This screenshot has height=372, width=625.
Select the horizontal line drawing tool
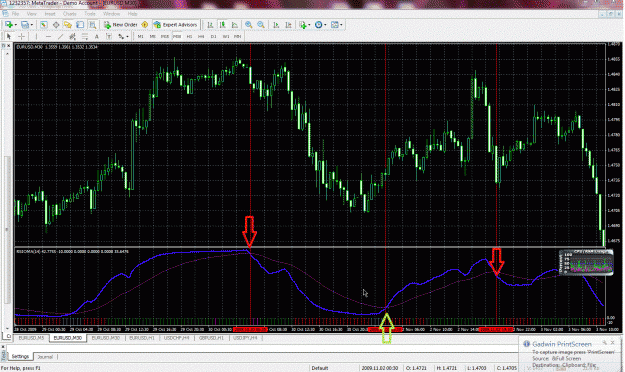coord(48,37)
